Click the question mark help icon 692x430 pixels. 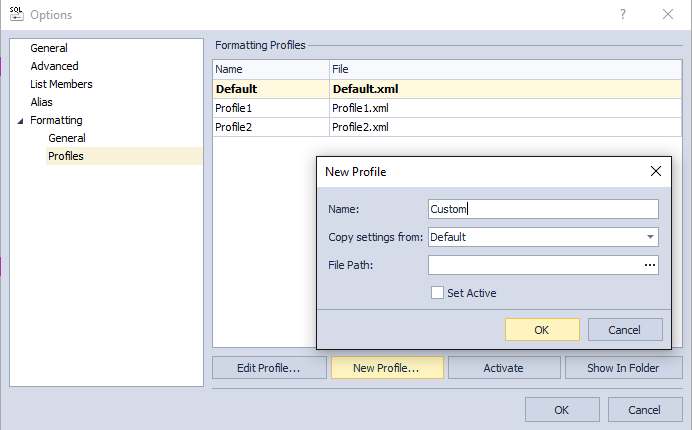pos(623,14)
